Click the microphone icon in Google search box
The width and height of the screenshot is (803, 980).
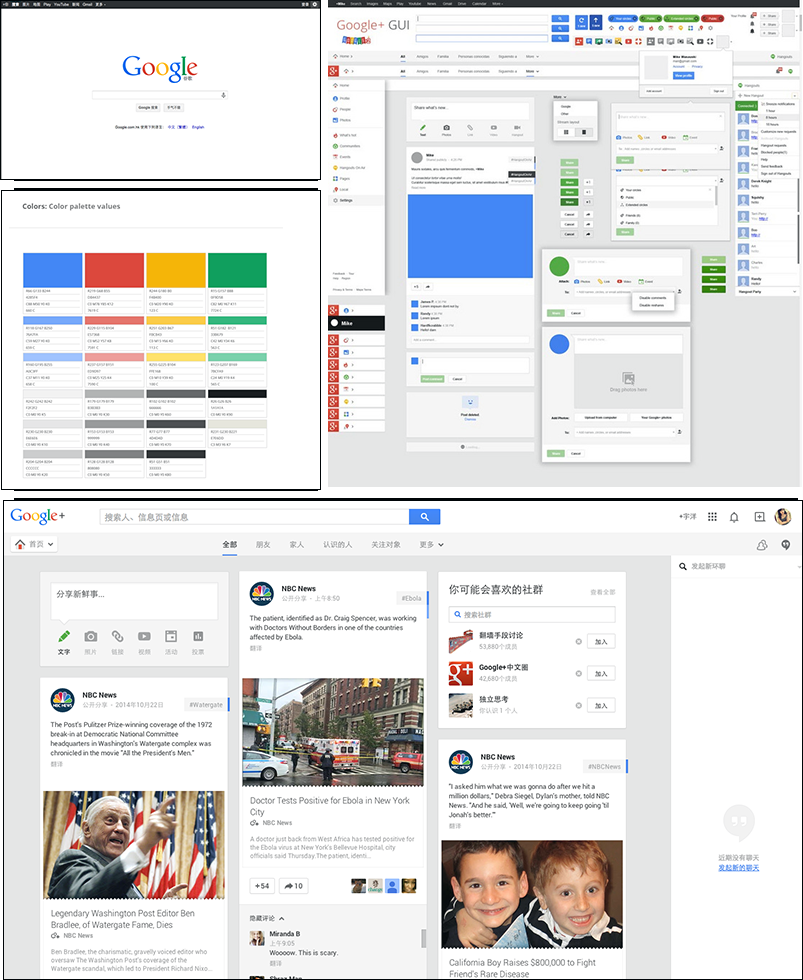click(223, 95)
